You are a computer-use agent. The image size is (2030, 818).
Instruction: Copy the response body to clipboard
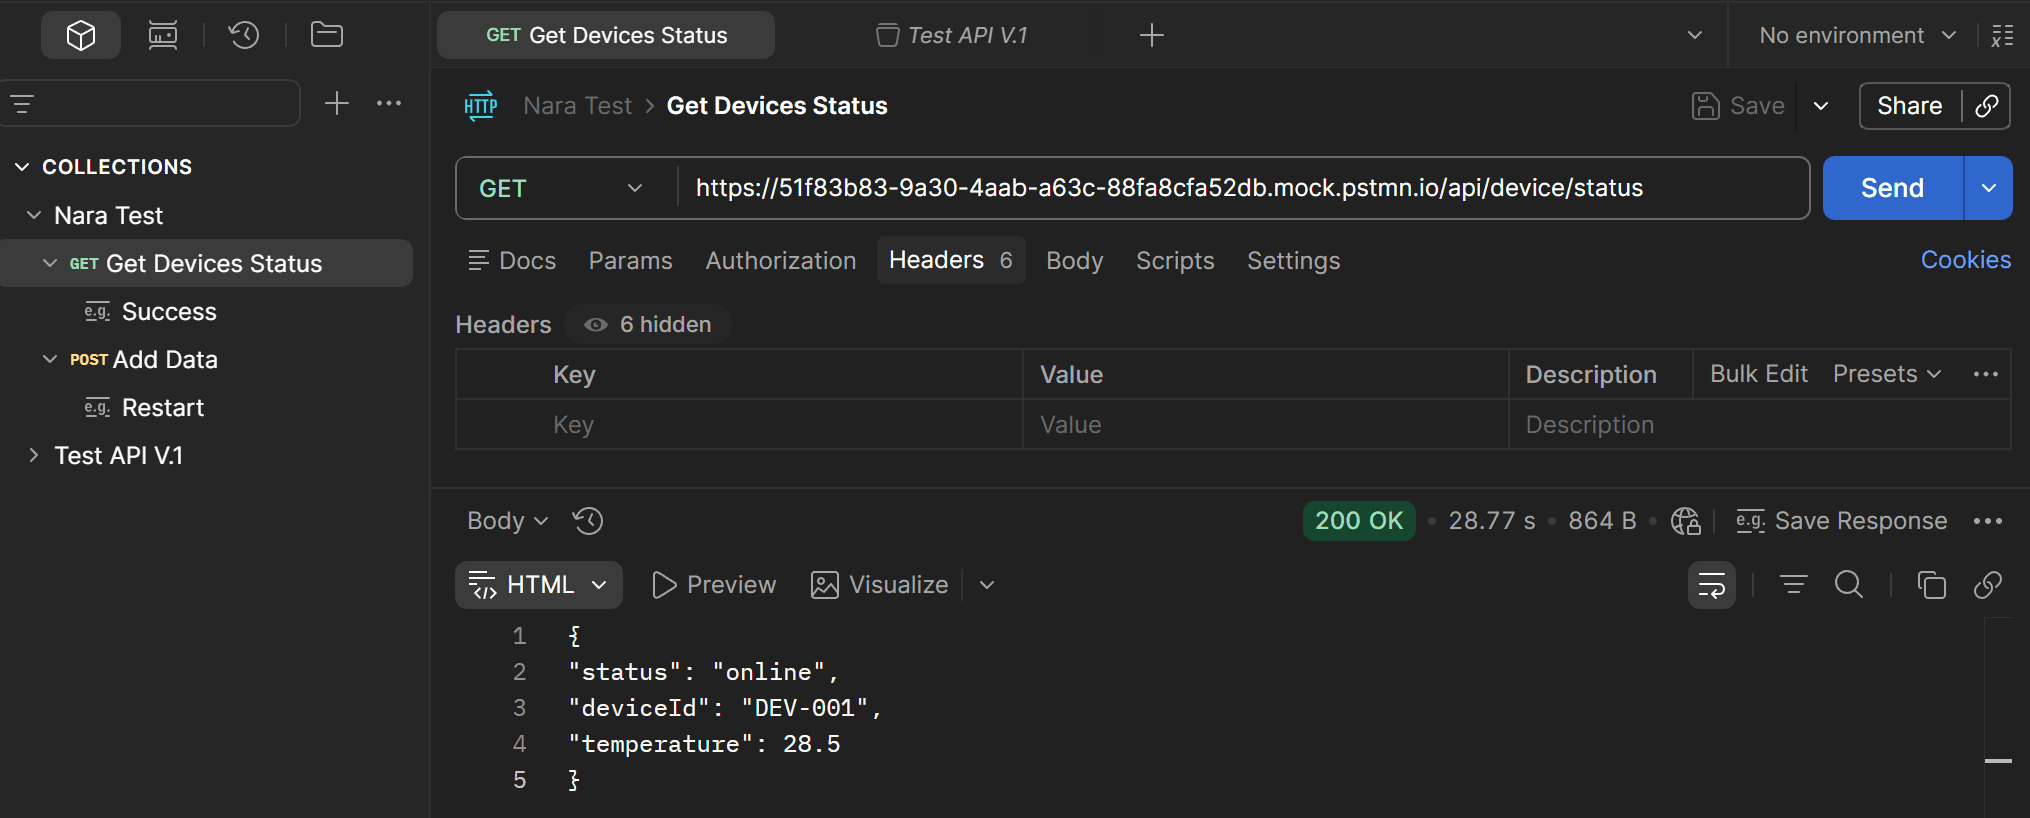pyautogui.click(x=1932, y=585)
